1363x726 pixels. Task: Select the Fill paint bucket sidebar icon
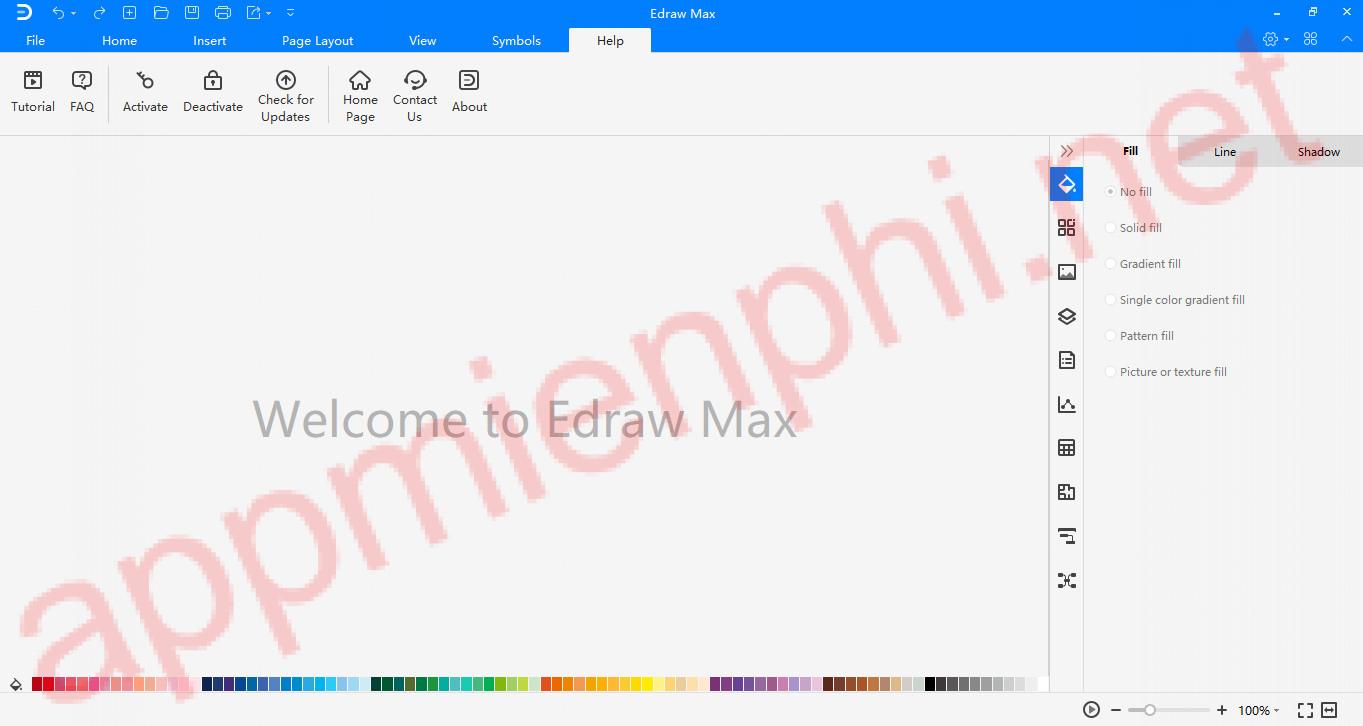coord(1066,184)
